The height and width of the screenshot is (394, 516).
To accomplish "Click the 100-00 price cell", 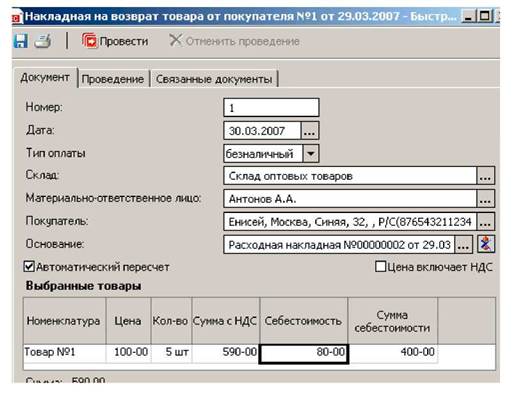I will 128,353.
